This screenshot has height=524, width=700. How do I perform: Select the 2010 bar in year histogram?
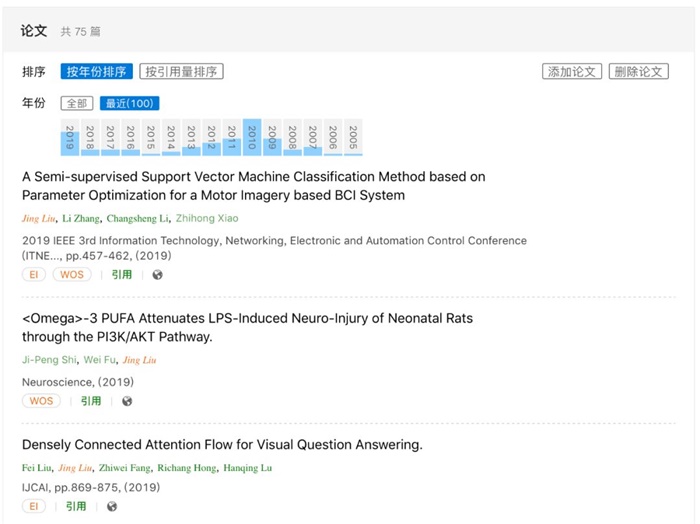[x=252, y=138]
